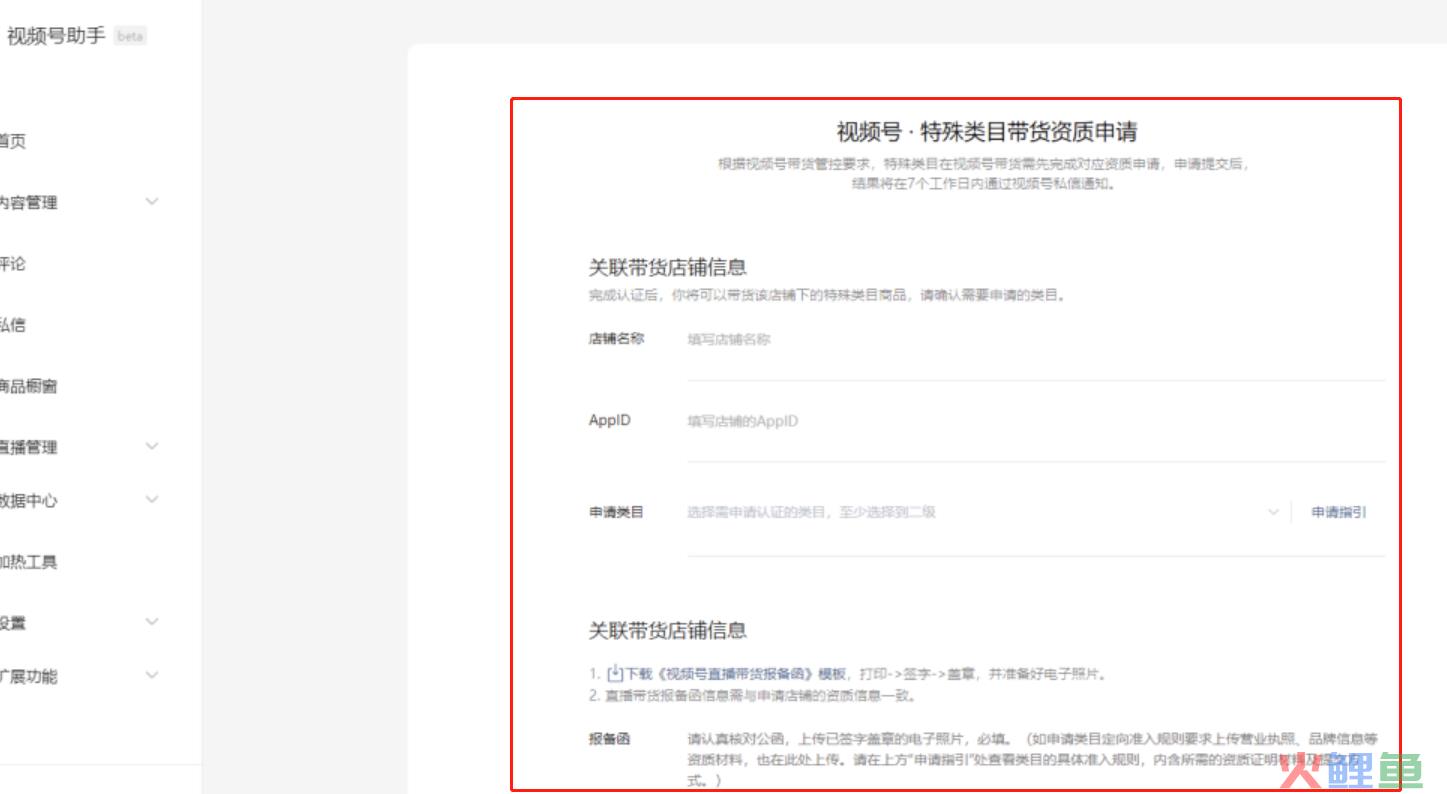Screen dimensions: 1447x794
Task: Click the download icon before 下载
Action: (615, 673)
